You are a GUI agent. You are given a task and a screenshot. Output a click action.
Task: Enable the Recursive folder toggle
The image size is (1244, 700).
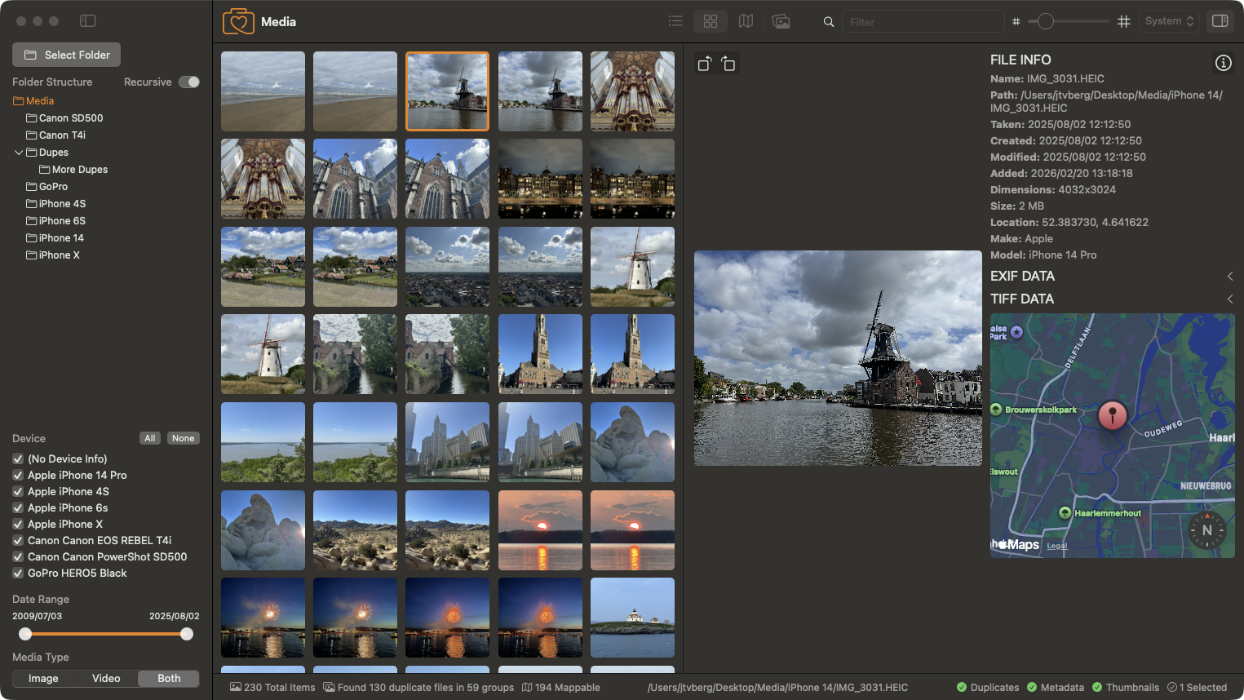click(x=188, y=81)
